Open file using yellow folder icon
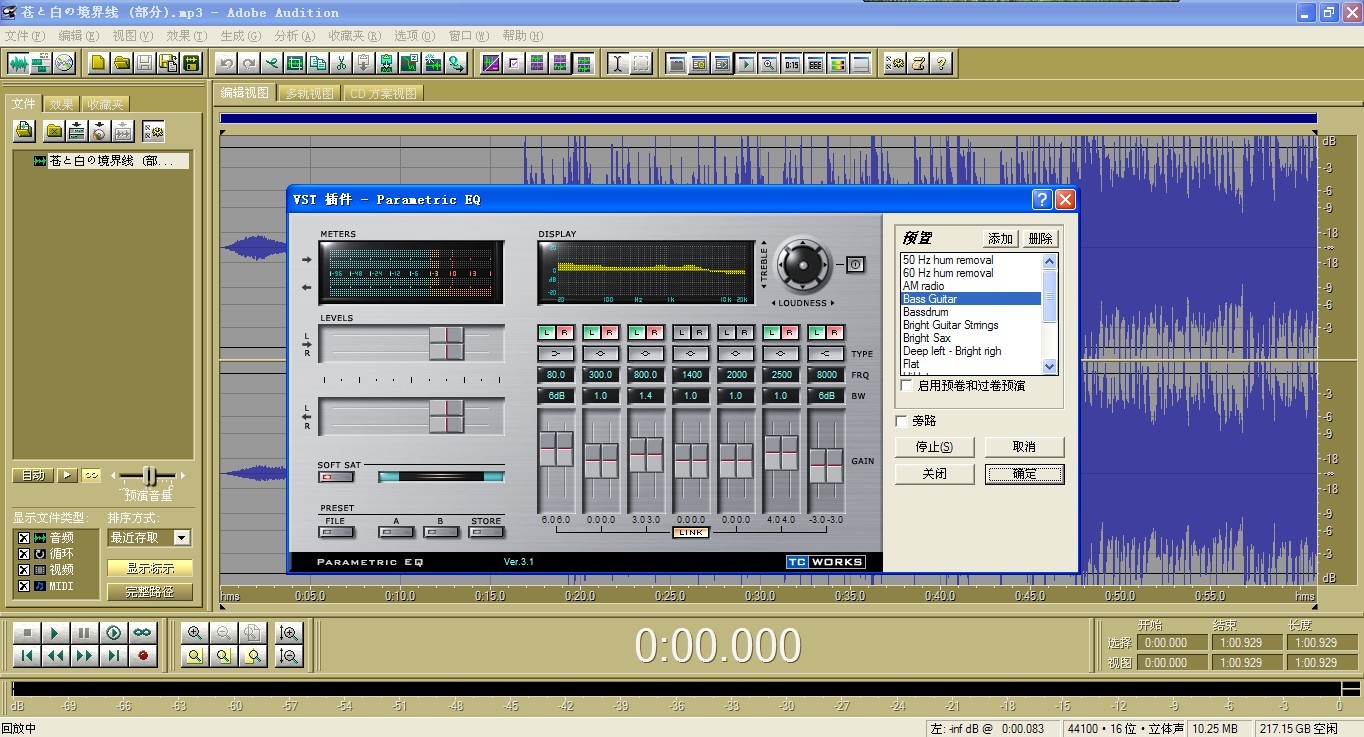The image size is (1364, 737). pyautogui.click(x=121, y=63)
